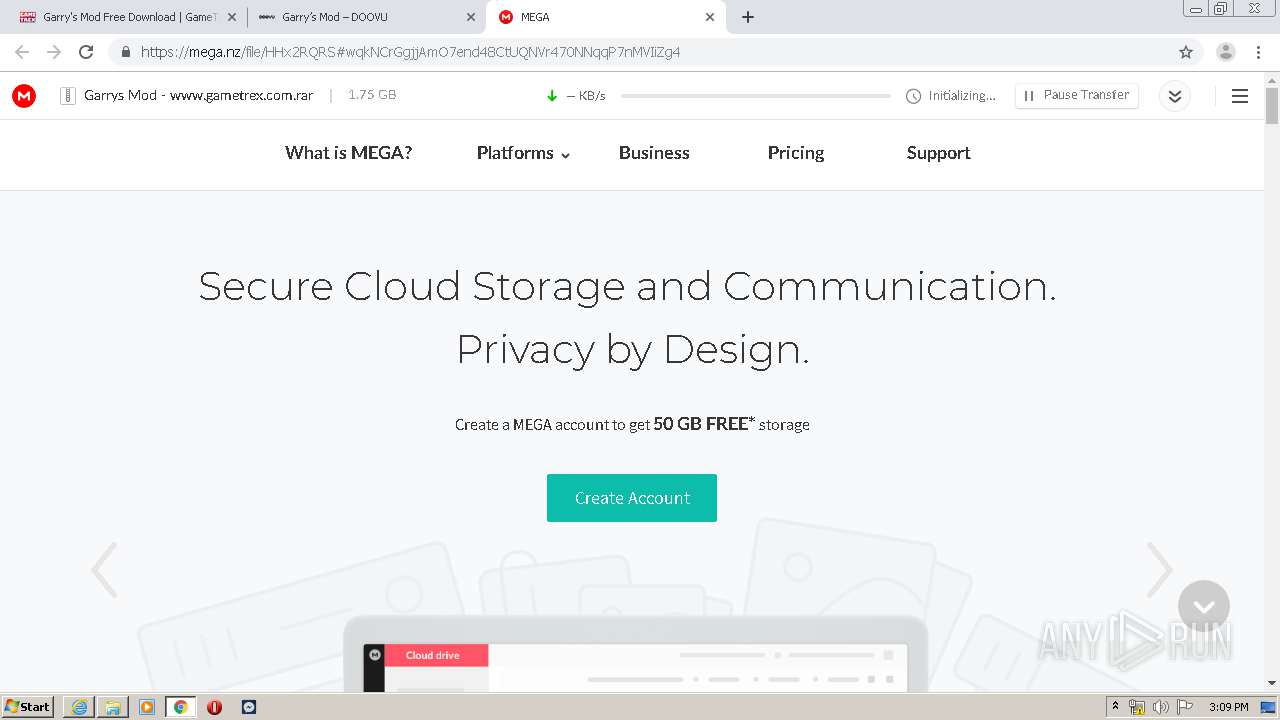Open a new browser tab
The height and width of the screenshot is (720, 1280).
(748, 17)
